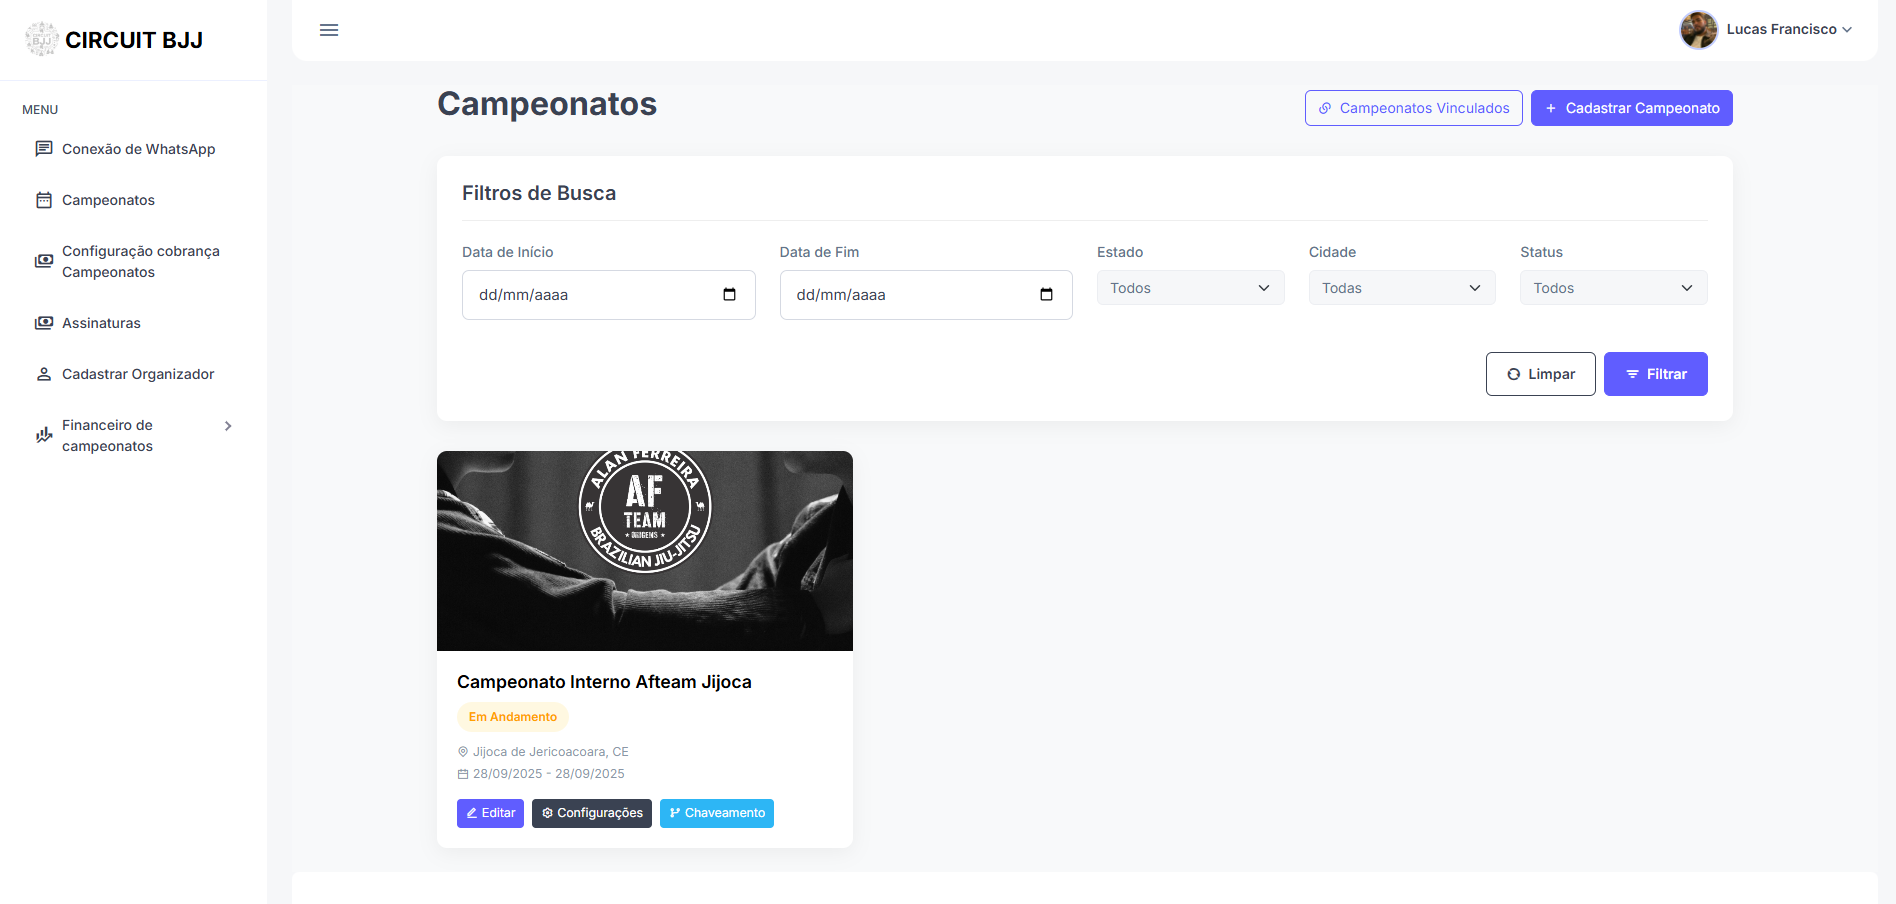Click the Em Andamento status badge
Viewport: 1896px width, 904px height.
[x=513, y=717]
